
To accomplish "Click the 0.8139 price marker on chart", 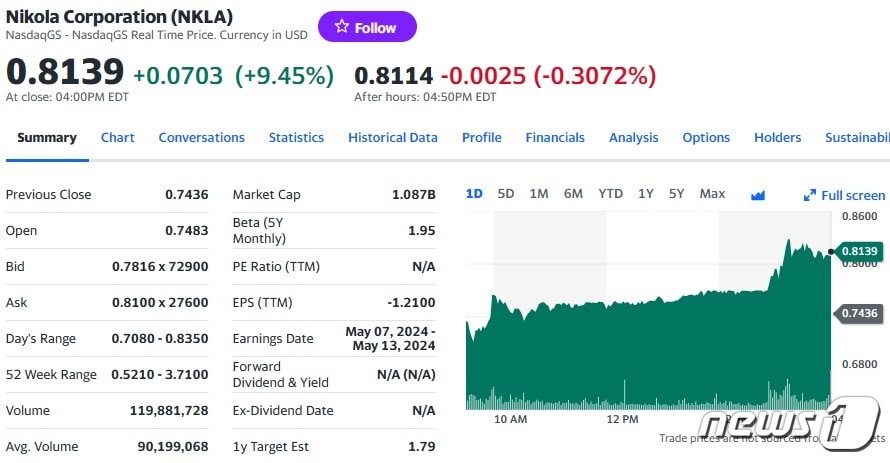I will coord(858,250).
